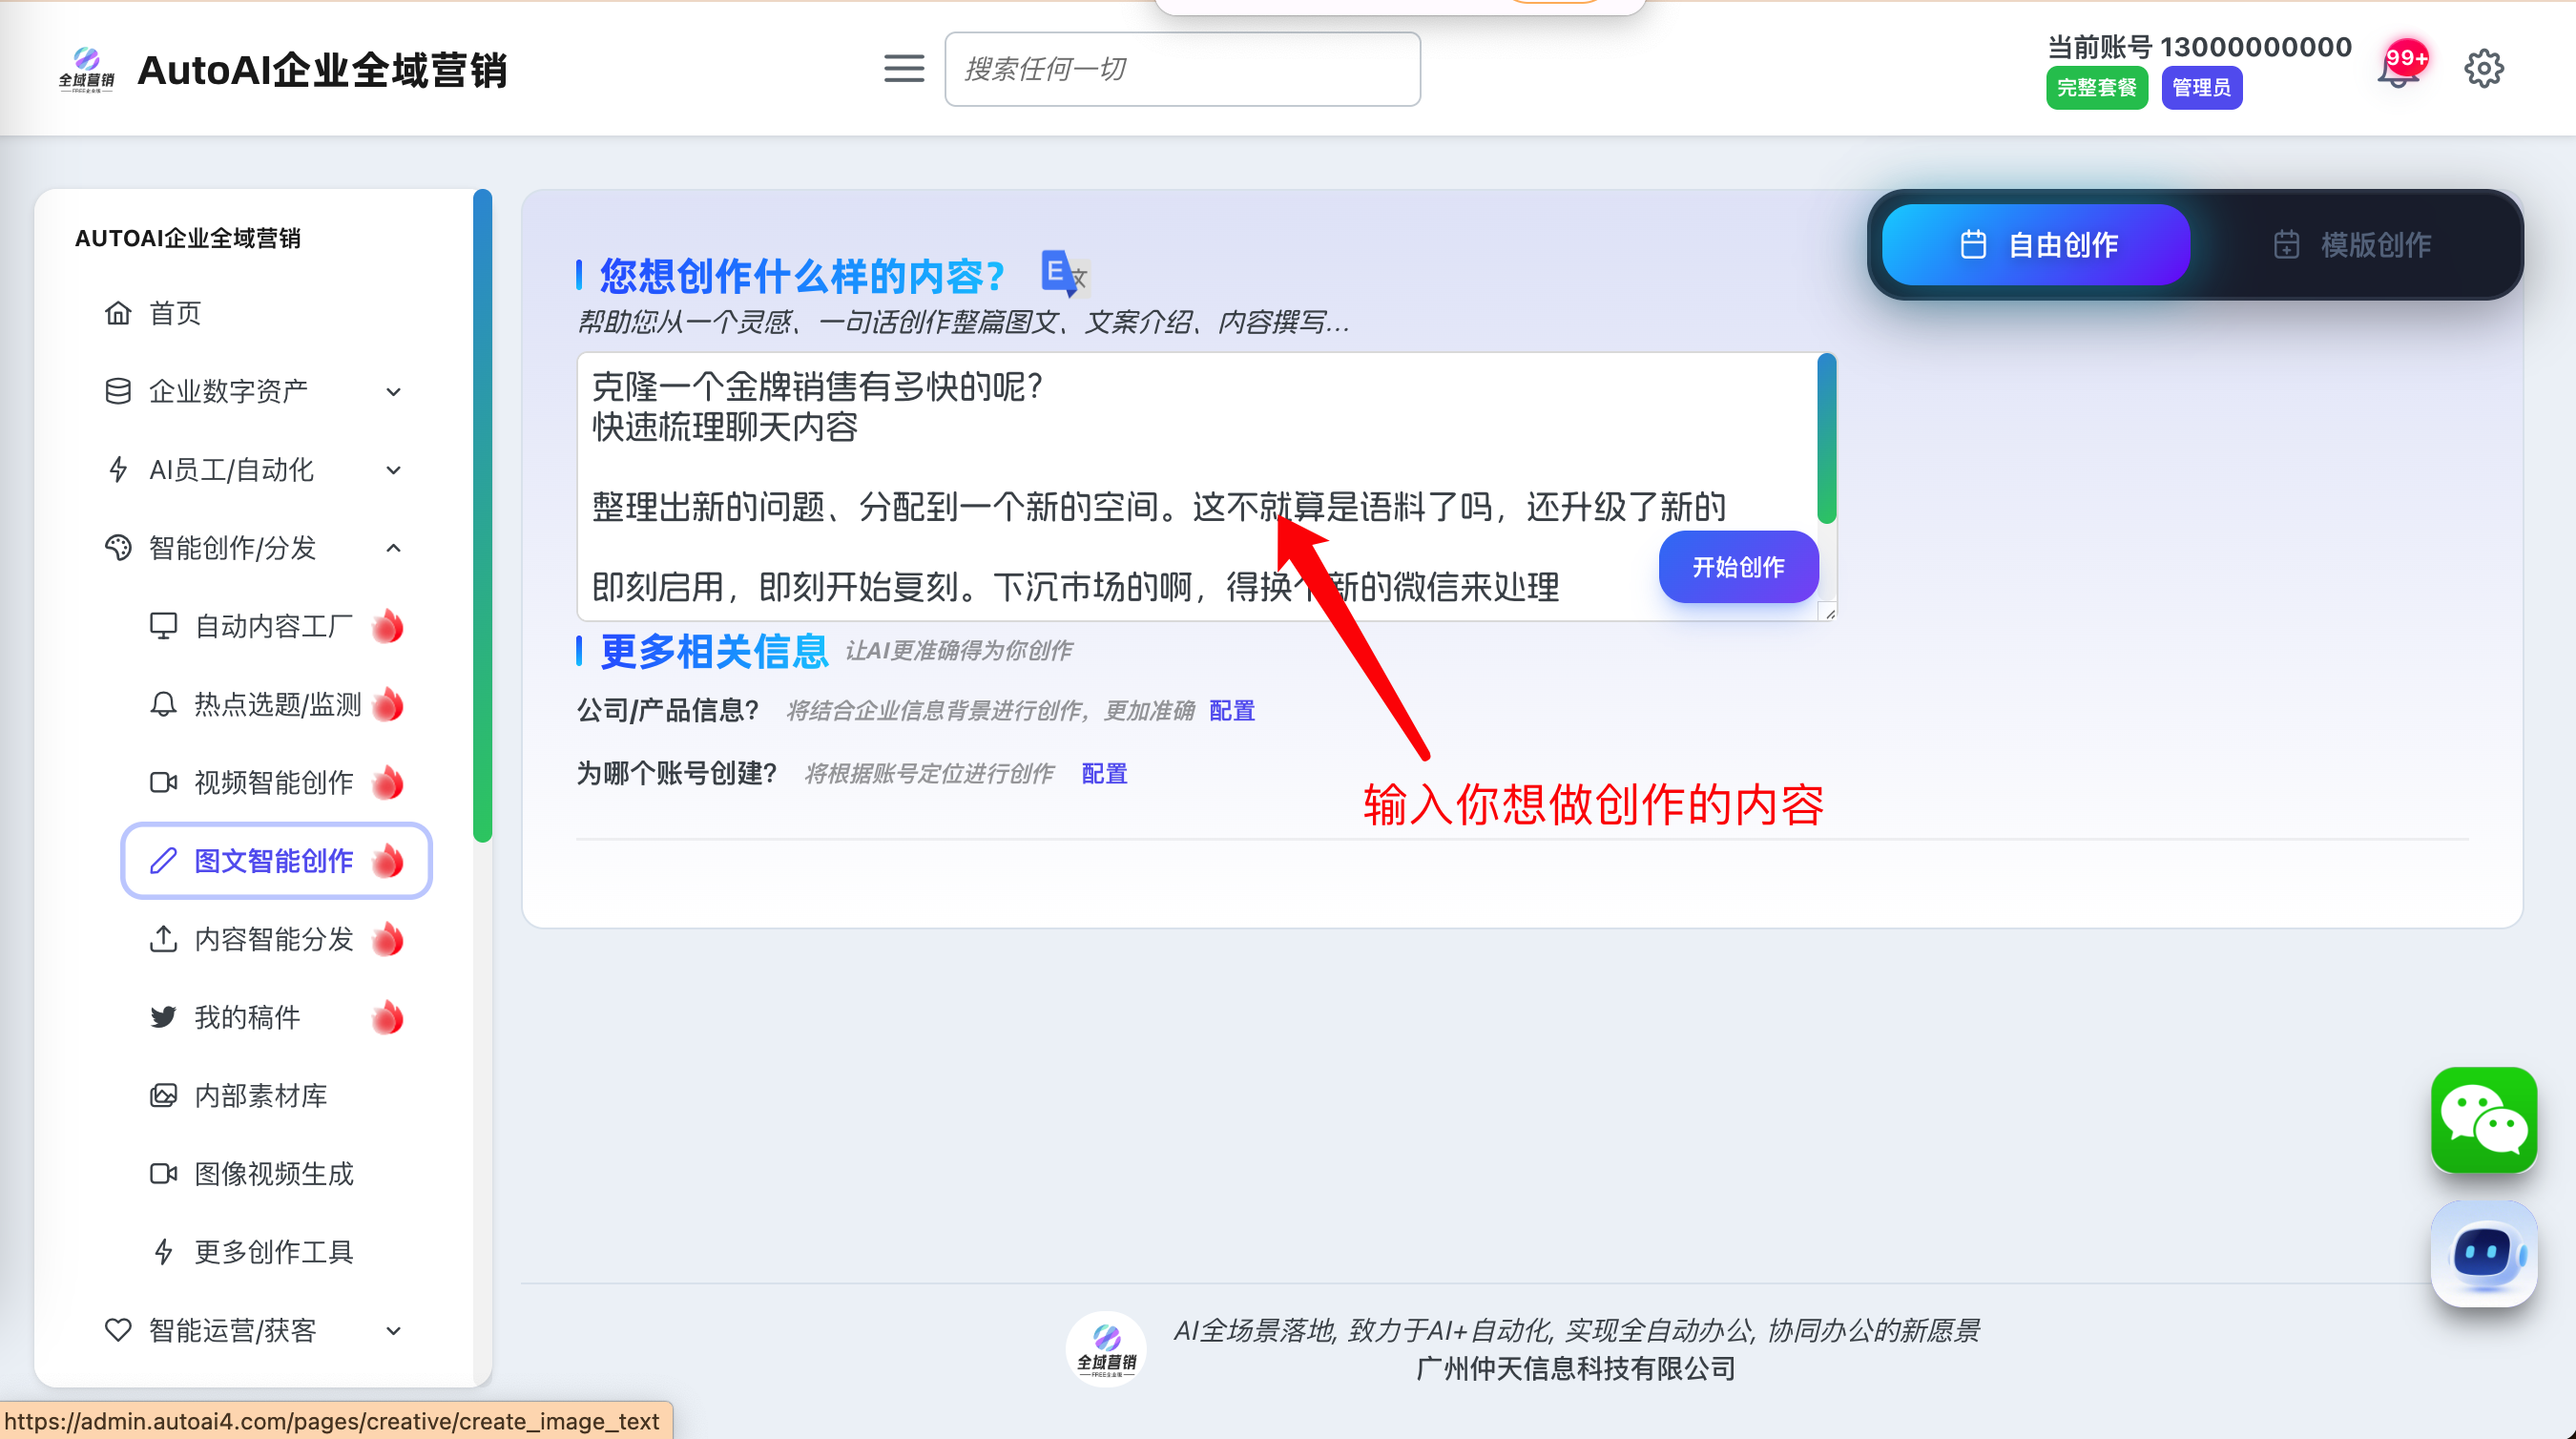
Task: Switch to 自由创作 mode
Action: (x=2036, y=245)
